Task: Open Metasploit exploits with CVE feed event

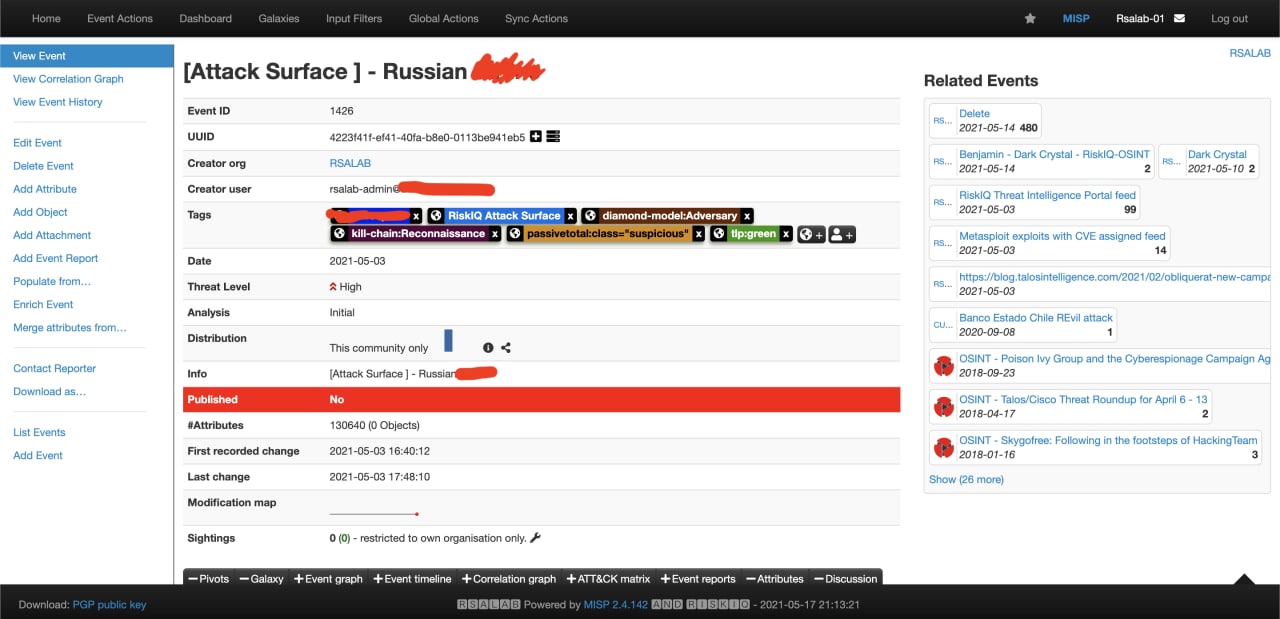Action: click(1063, 236)
